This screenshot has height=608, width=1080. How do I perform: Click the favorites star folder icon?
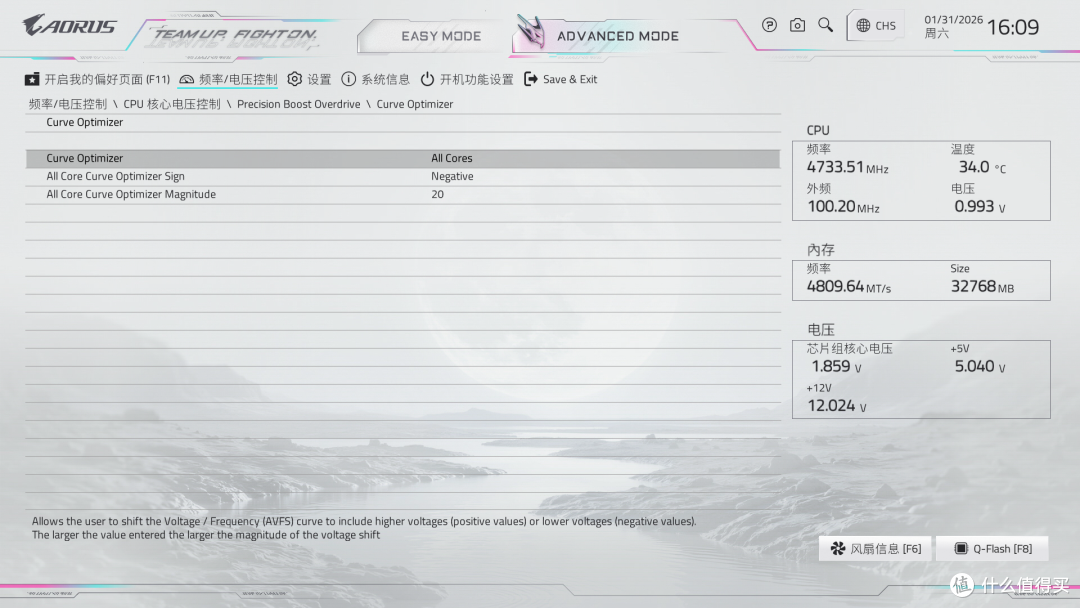pyautogui.click(x=32, y=79)
